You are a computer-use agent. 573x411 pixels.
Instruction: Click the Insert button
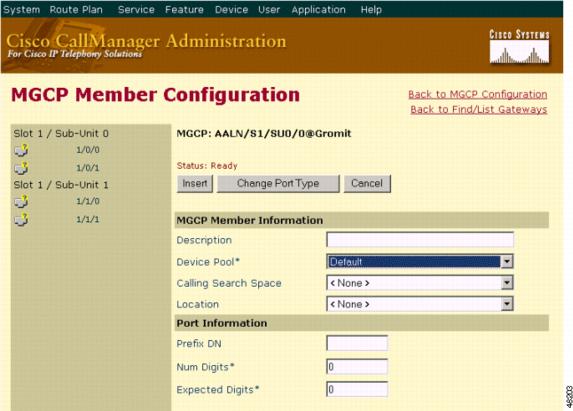195,183
